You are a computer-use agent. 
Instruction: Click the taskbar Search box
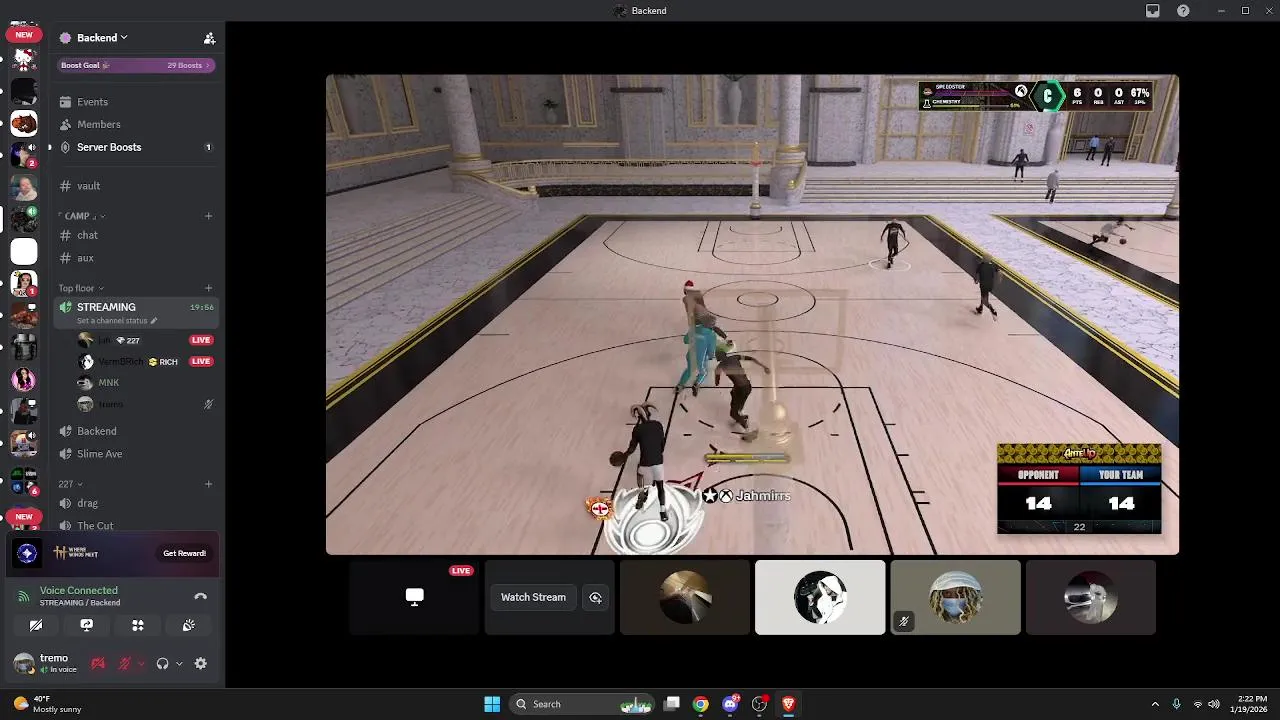click(x=582, y=704)
